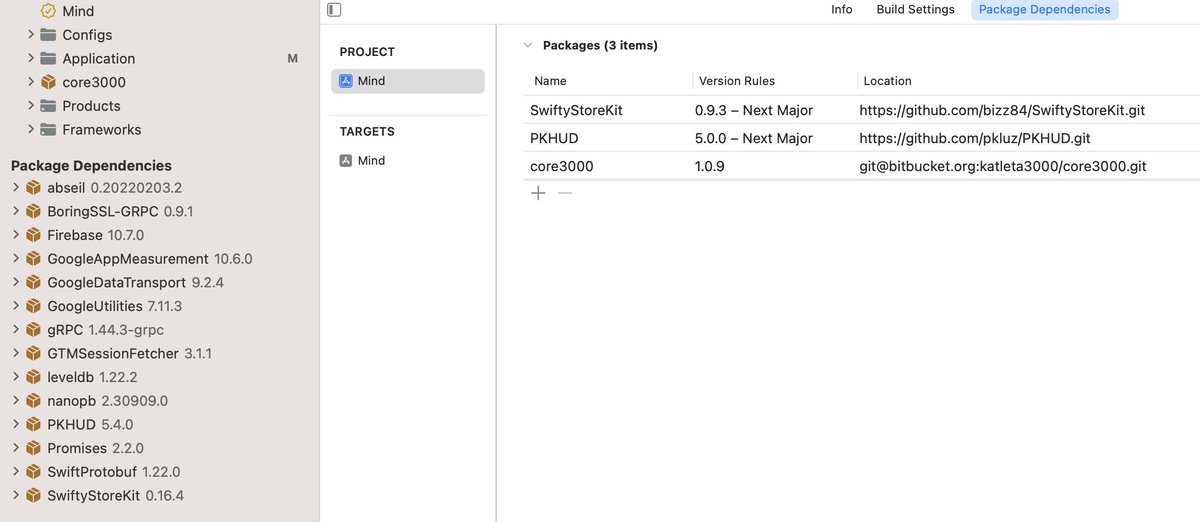
Task: Select the PKHUD row in packages table
Action: (x=861, y=138)
